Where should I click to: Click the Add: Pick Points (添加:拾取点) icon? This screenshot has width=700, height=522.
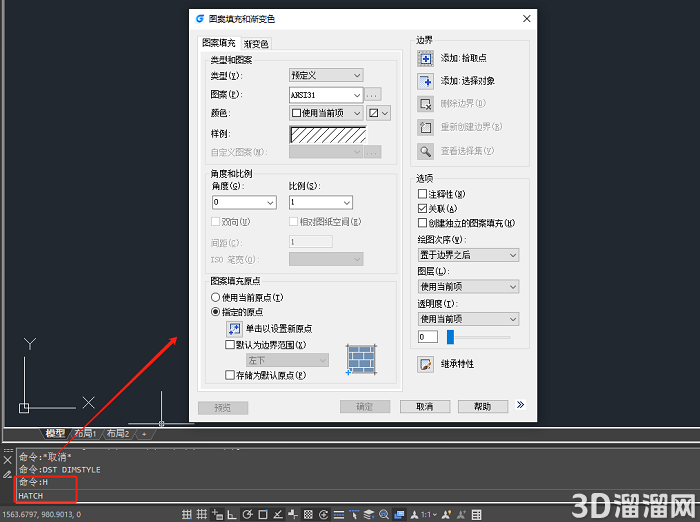pyautogui.click(x=425, y=58)
